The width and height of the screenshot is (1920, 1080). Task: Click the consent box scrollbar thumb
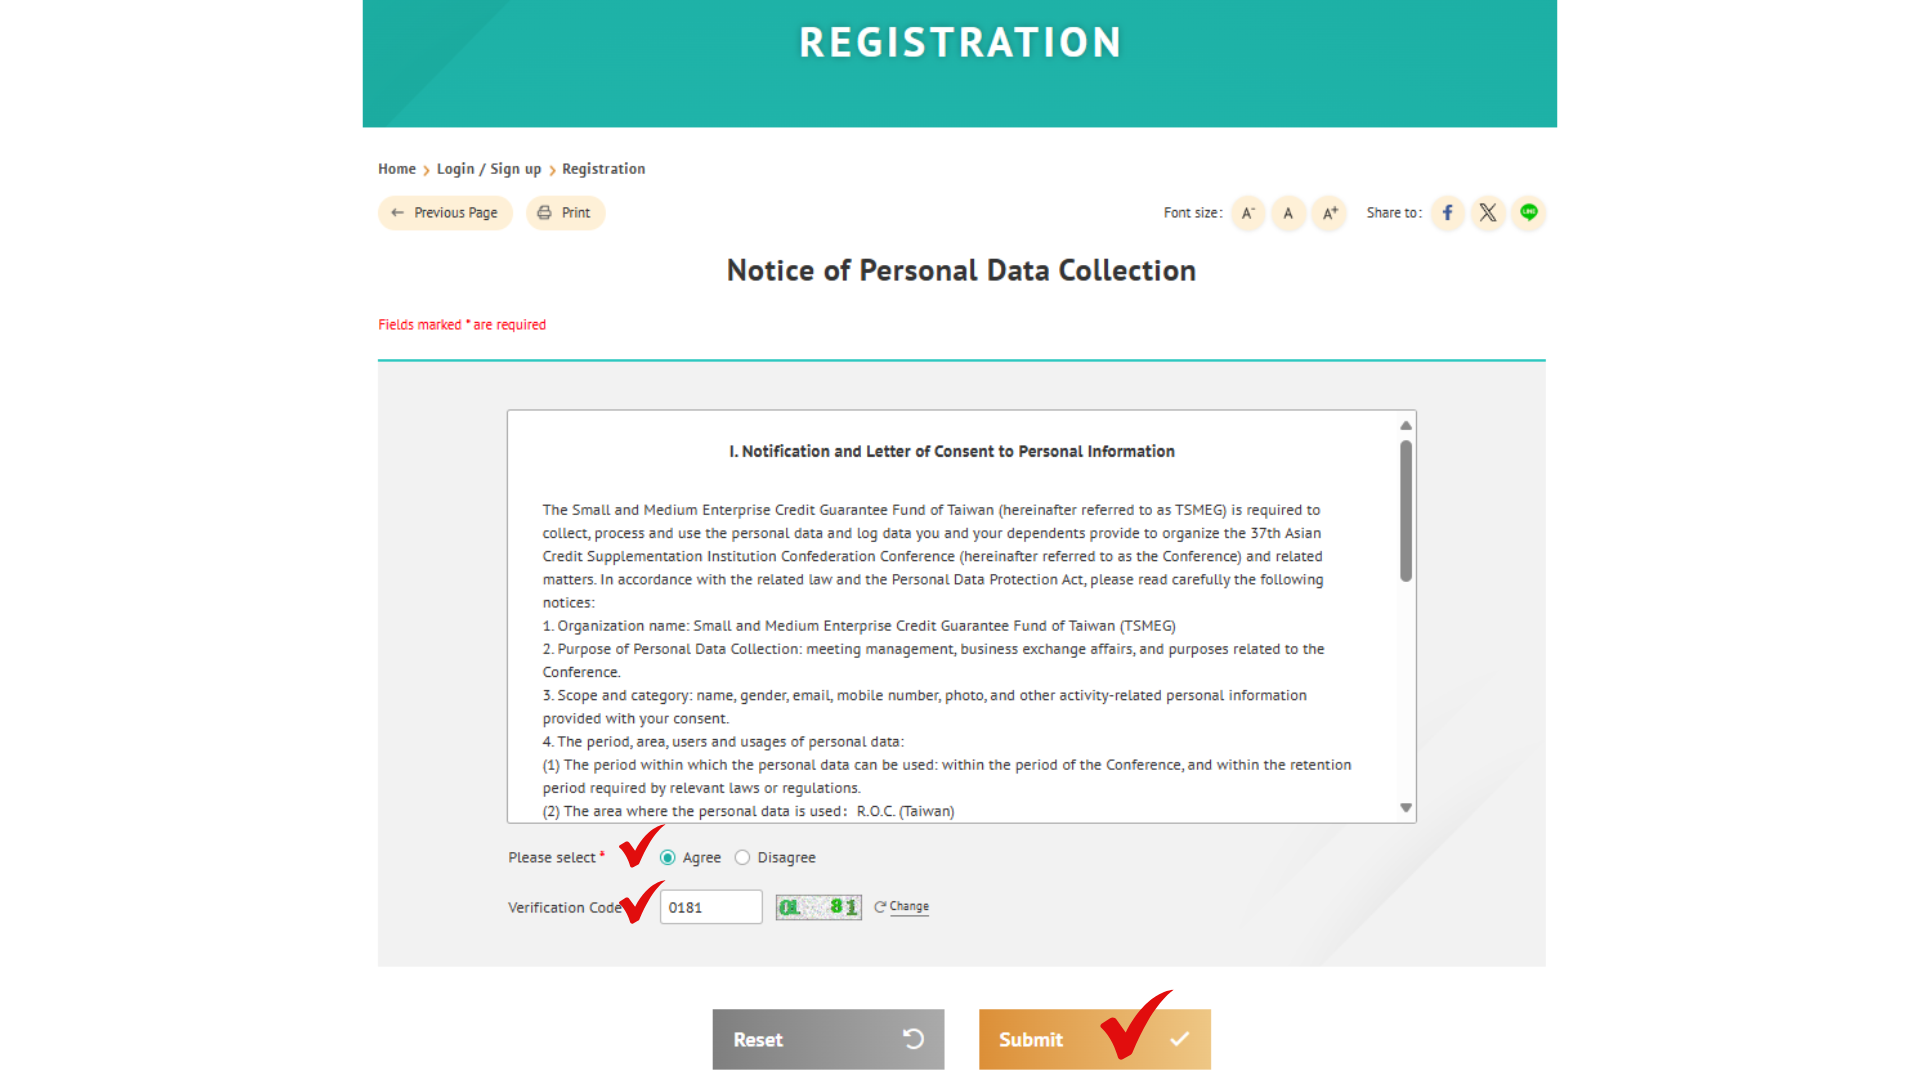click(x=1406, y=511)
